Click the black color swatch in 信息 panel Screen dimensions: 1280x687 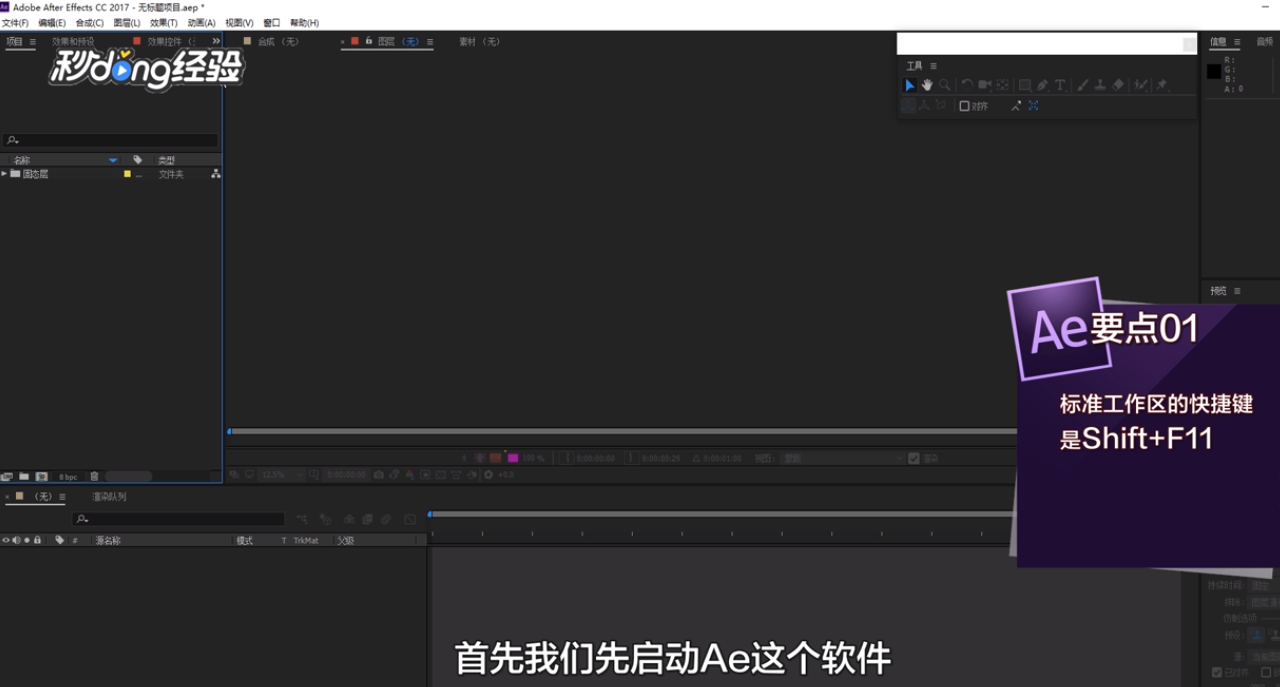(1213, 71)
